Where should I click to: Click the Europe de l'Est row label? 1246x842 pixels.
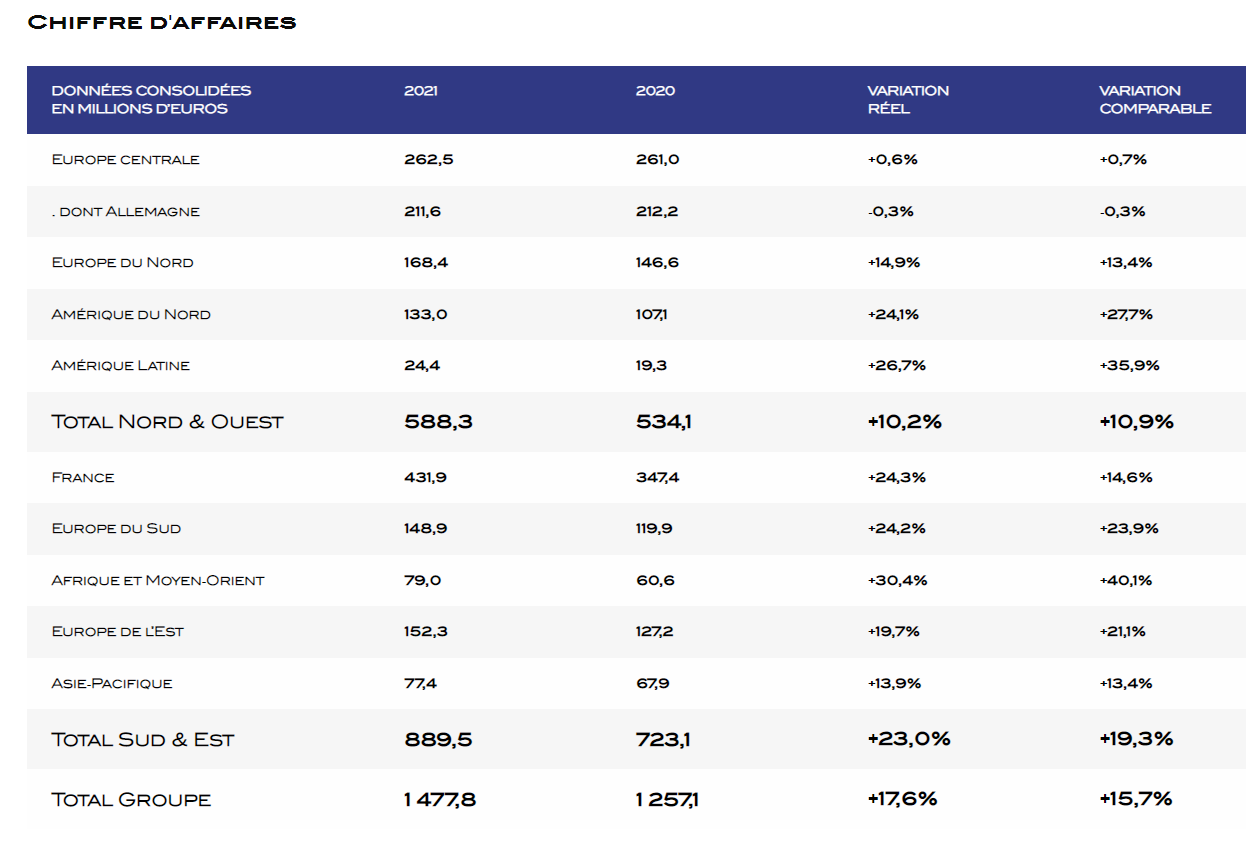click(x=118, y=632)
